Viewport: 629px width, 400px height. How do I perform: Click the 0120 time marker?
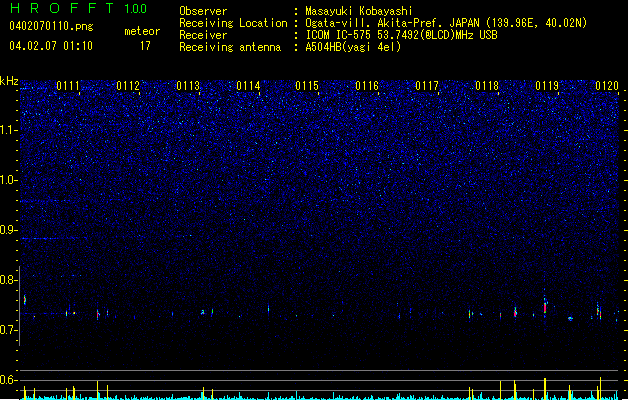607,86
